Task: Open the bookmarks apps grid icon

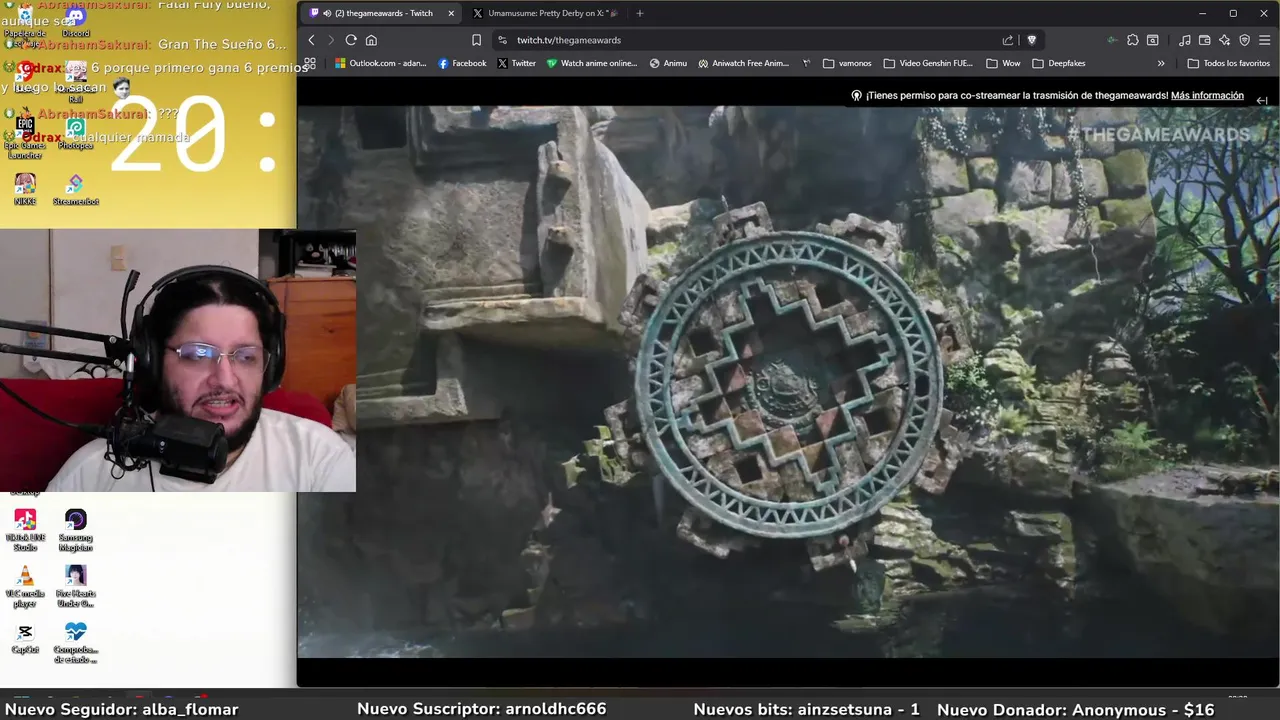Action: tap(310, 63)
